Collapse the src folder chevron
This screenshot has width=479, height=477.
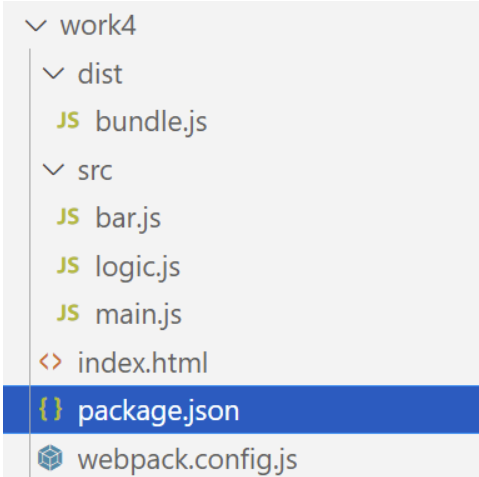pos(53,170)
